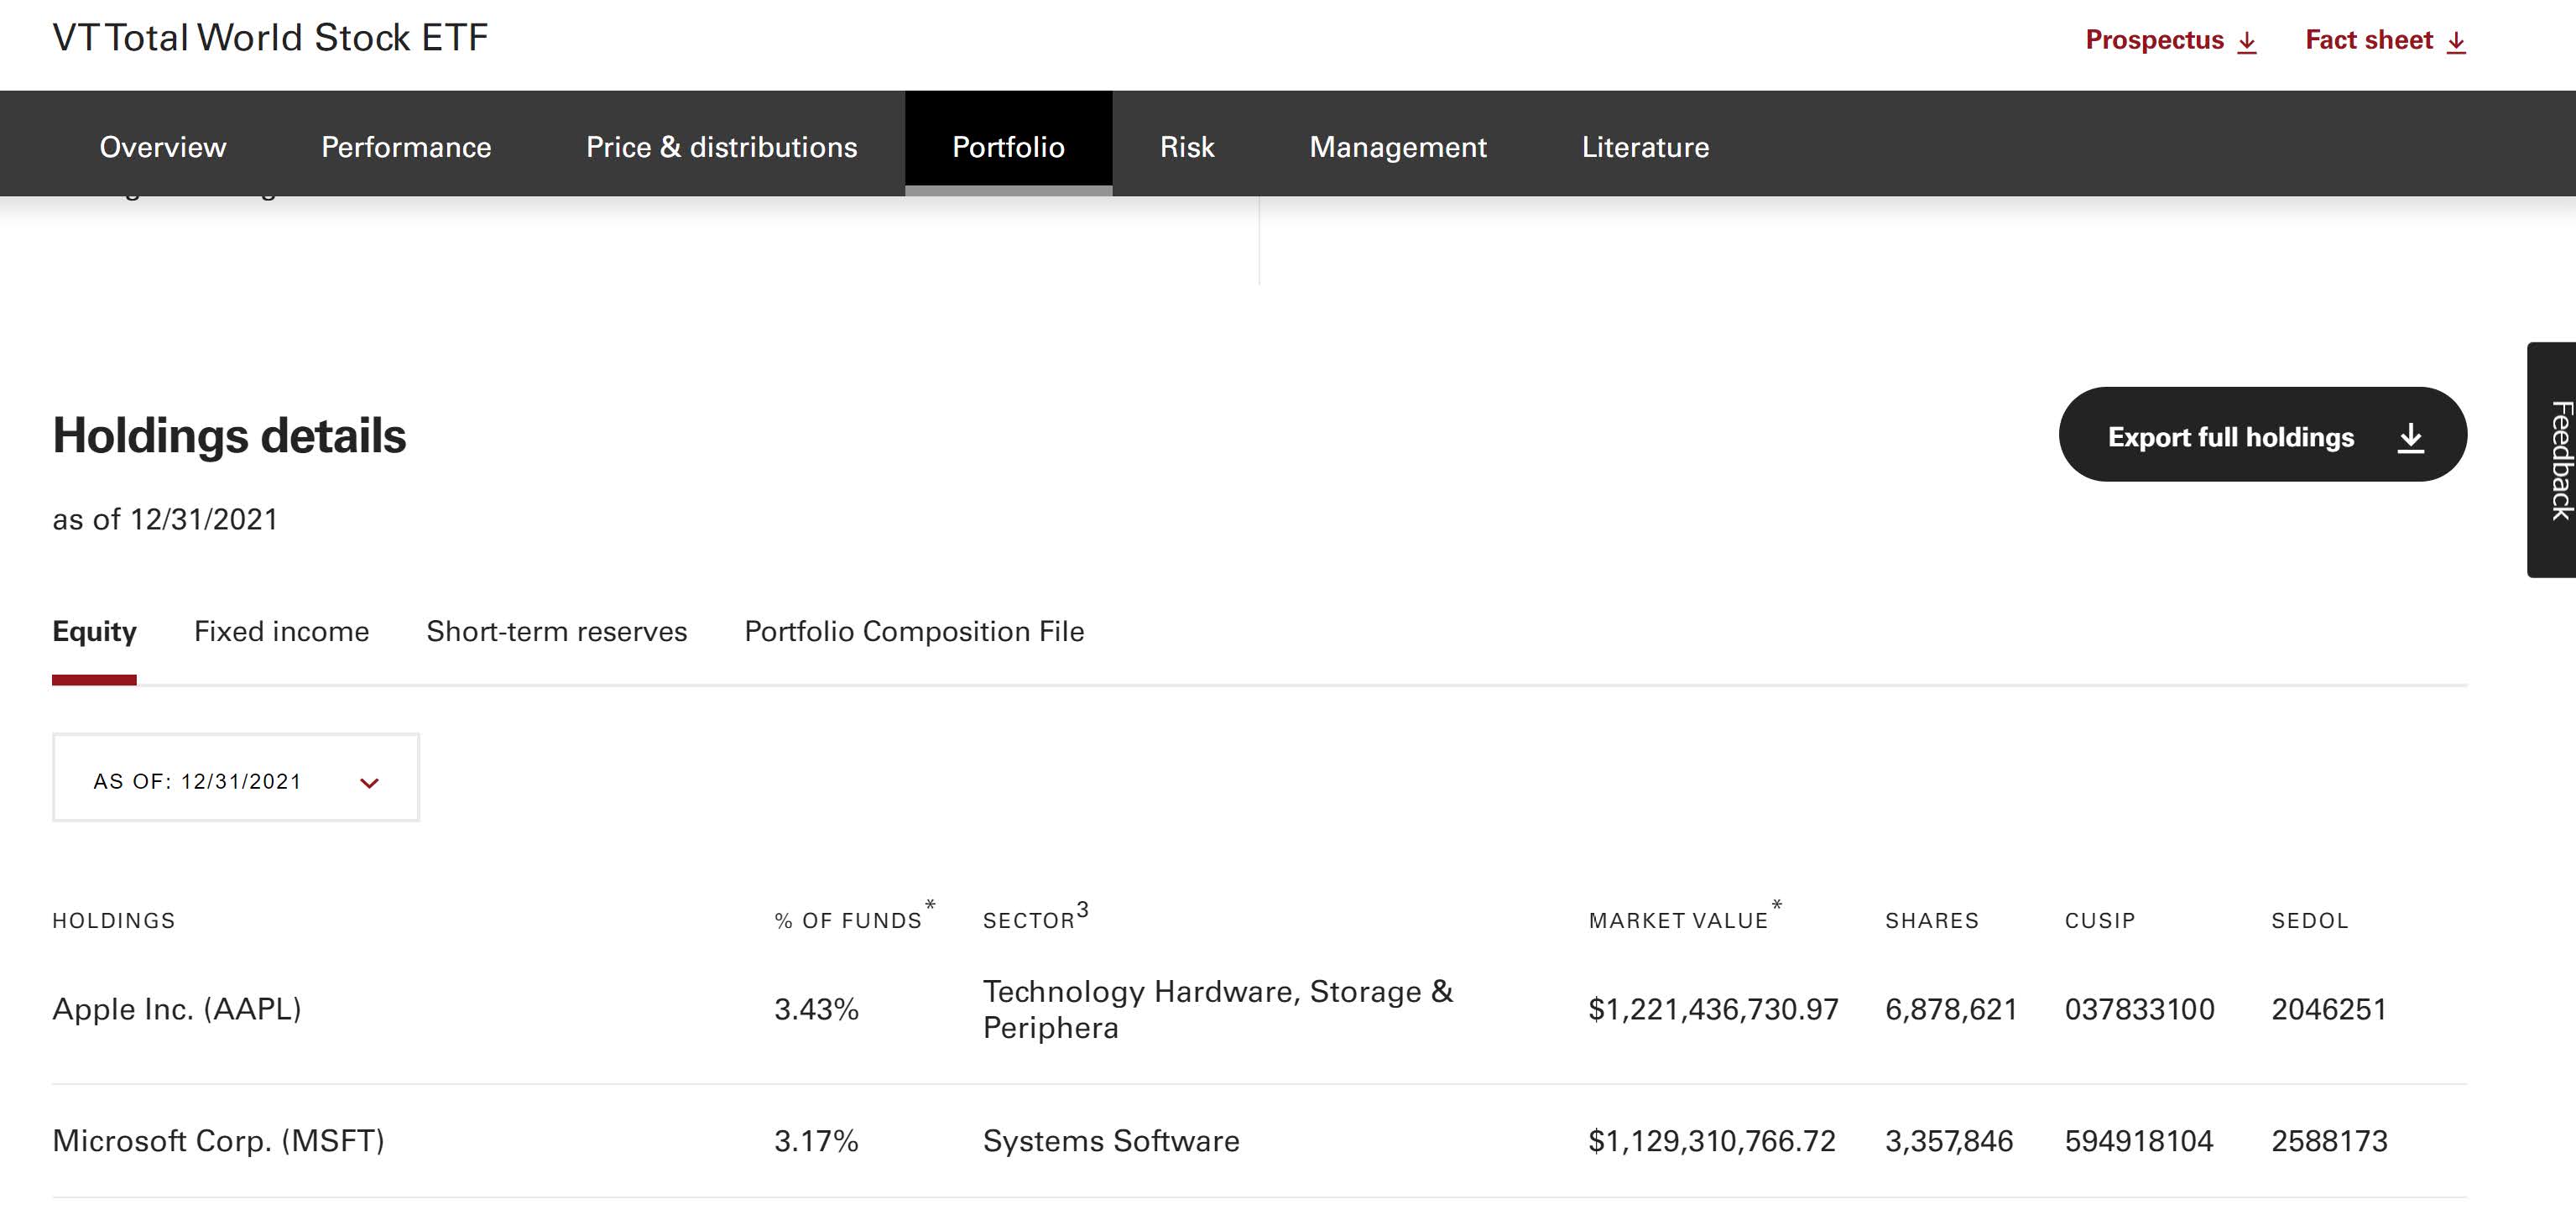Select the Microsoft Corp. (MSFT) holding

(x=218, y=1140)
